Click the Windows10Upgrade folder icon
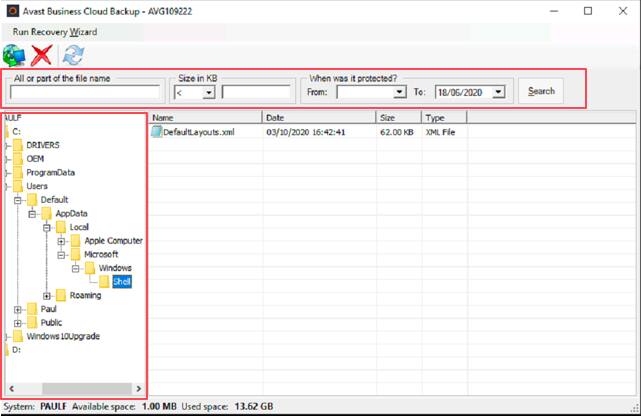This screenshot has height=416, width=641. [18, 336]
